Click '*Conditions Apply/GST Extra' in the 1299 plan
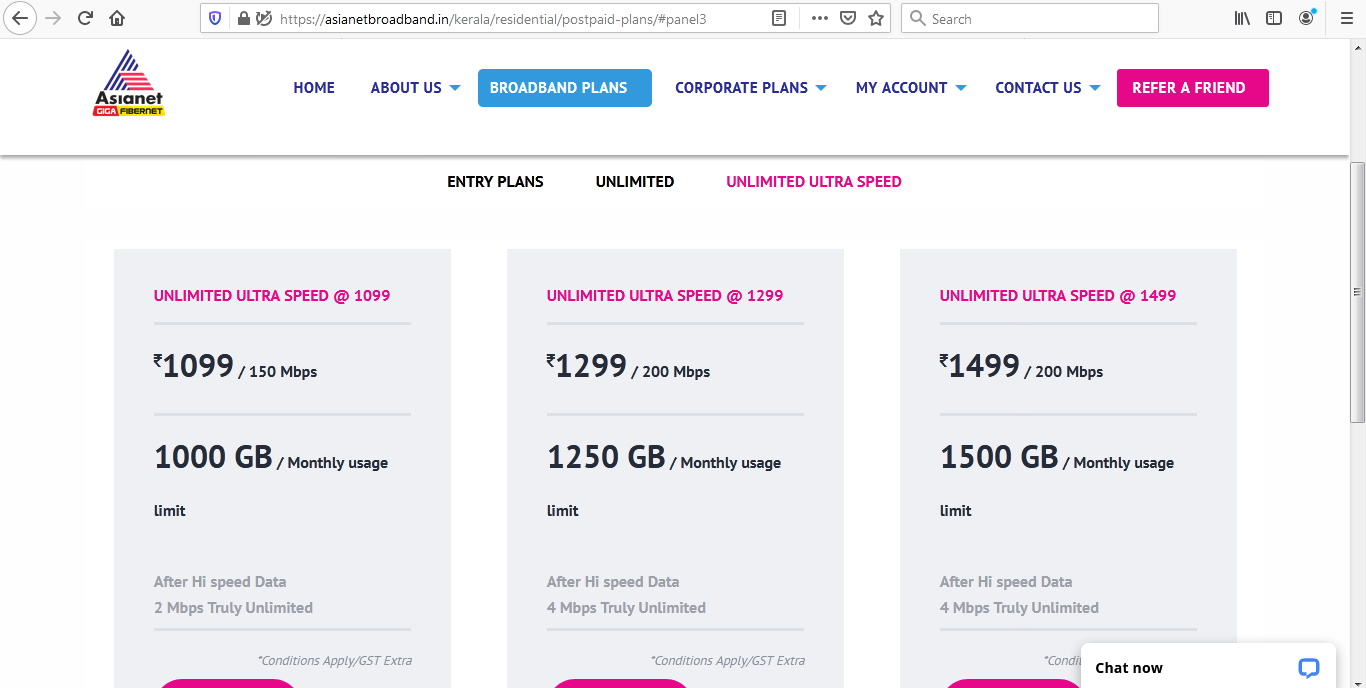The width and height of the screenshot is (1366, 688). coord(728,660)
